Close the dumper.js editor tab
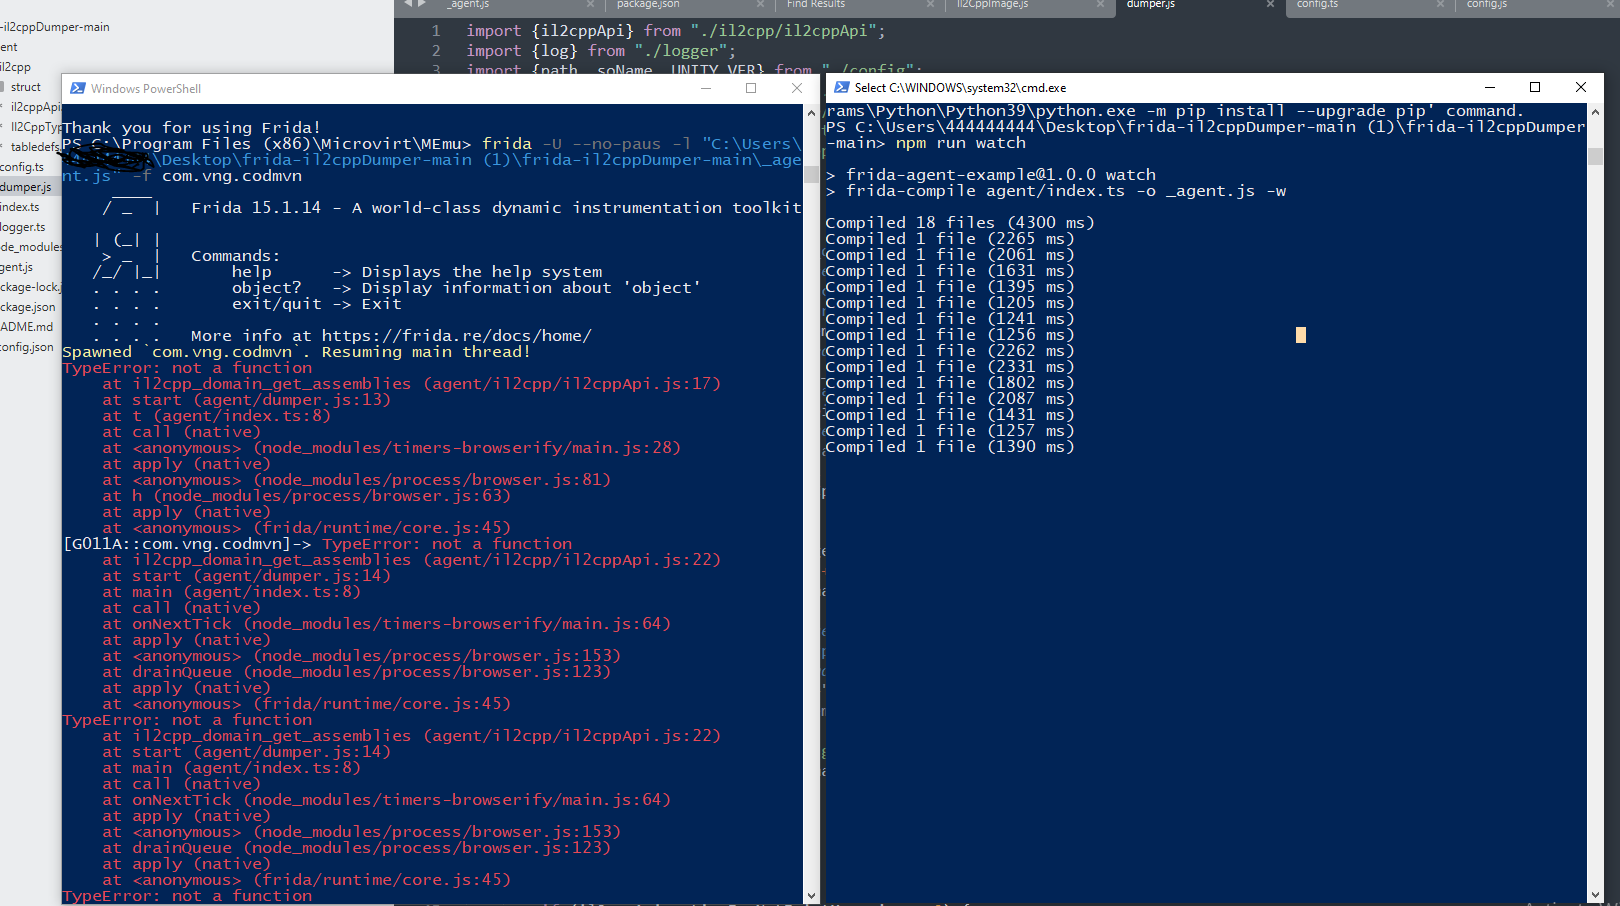Image resolution: width=1620 pixels, height=906 pixels. pos(1270,4)
